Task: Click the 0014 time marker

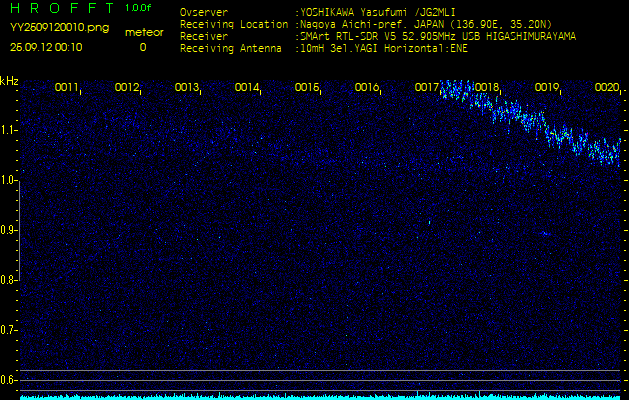Action: 247,88
